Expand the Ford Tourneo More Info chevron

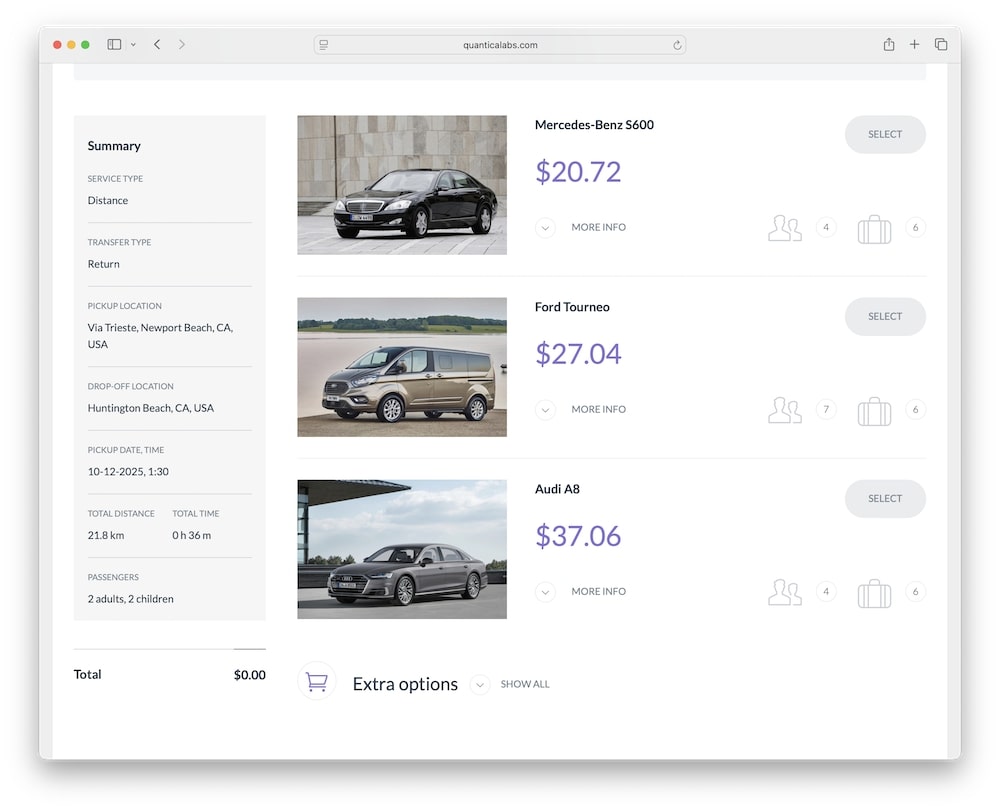(545, 409)
